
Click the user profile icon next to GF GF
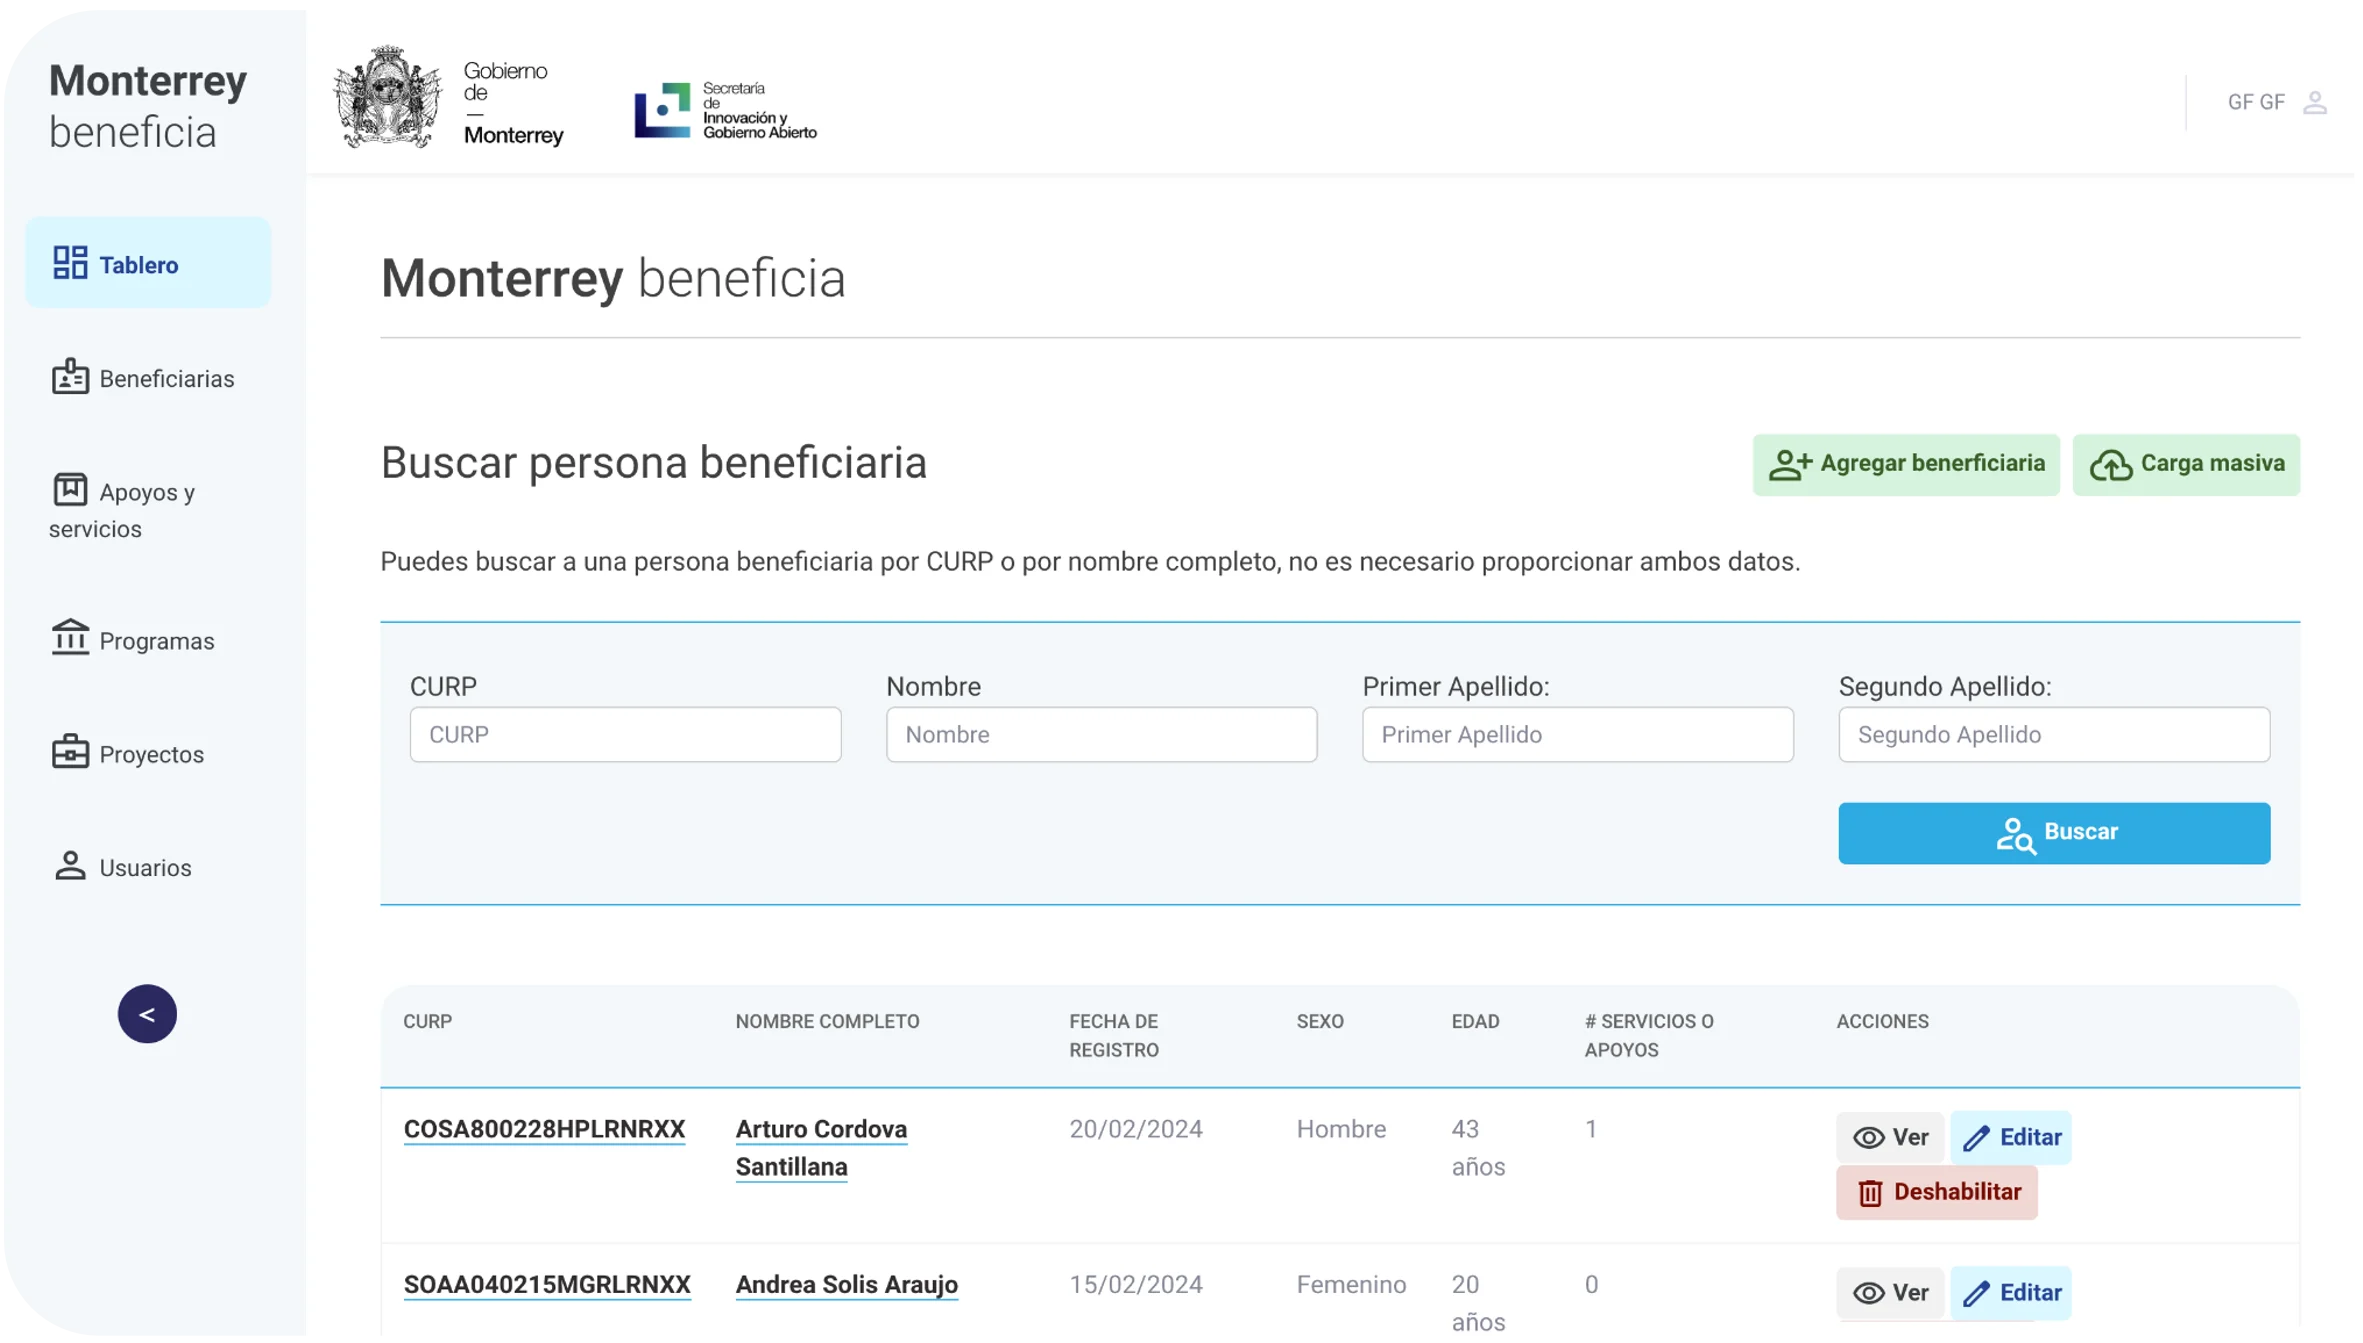tap(2316, 102)
